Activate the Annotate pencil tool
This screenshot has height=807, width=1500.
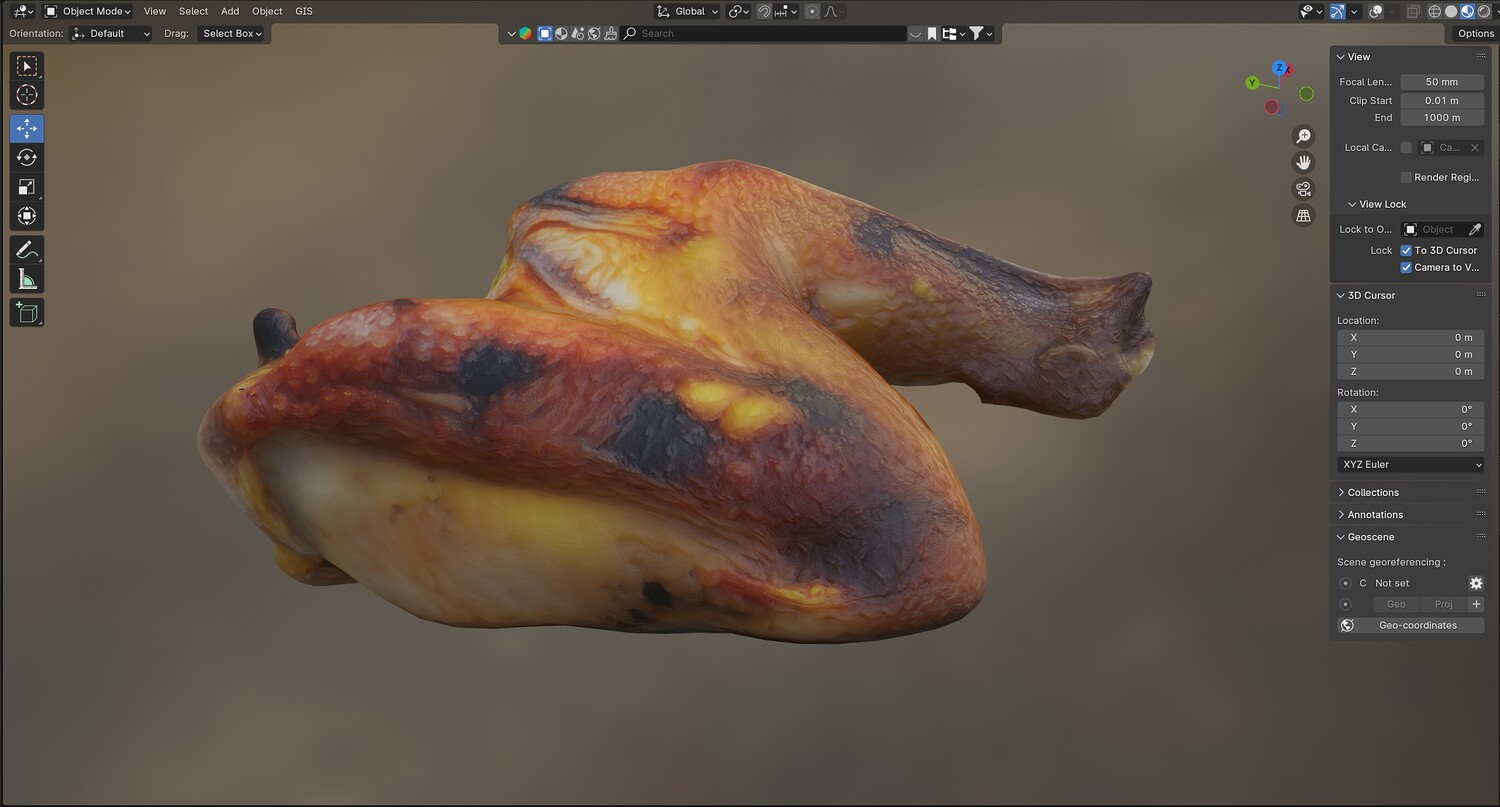(x=27, y=250)
